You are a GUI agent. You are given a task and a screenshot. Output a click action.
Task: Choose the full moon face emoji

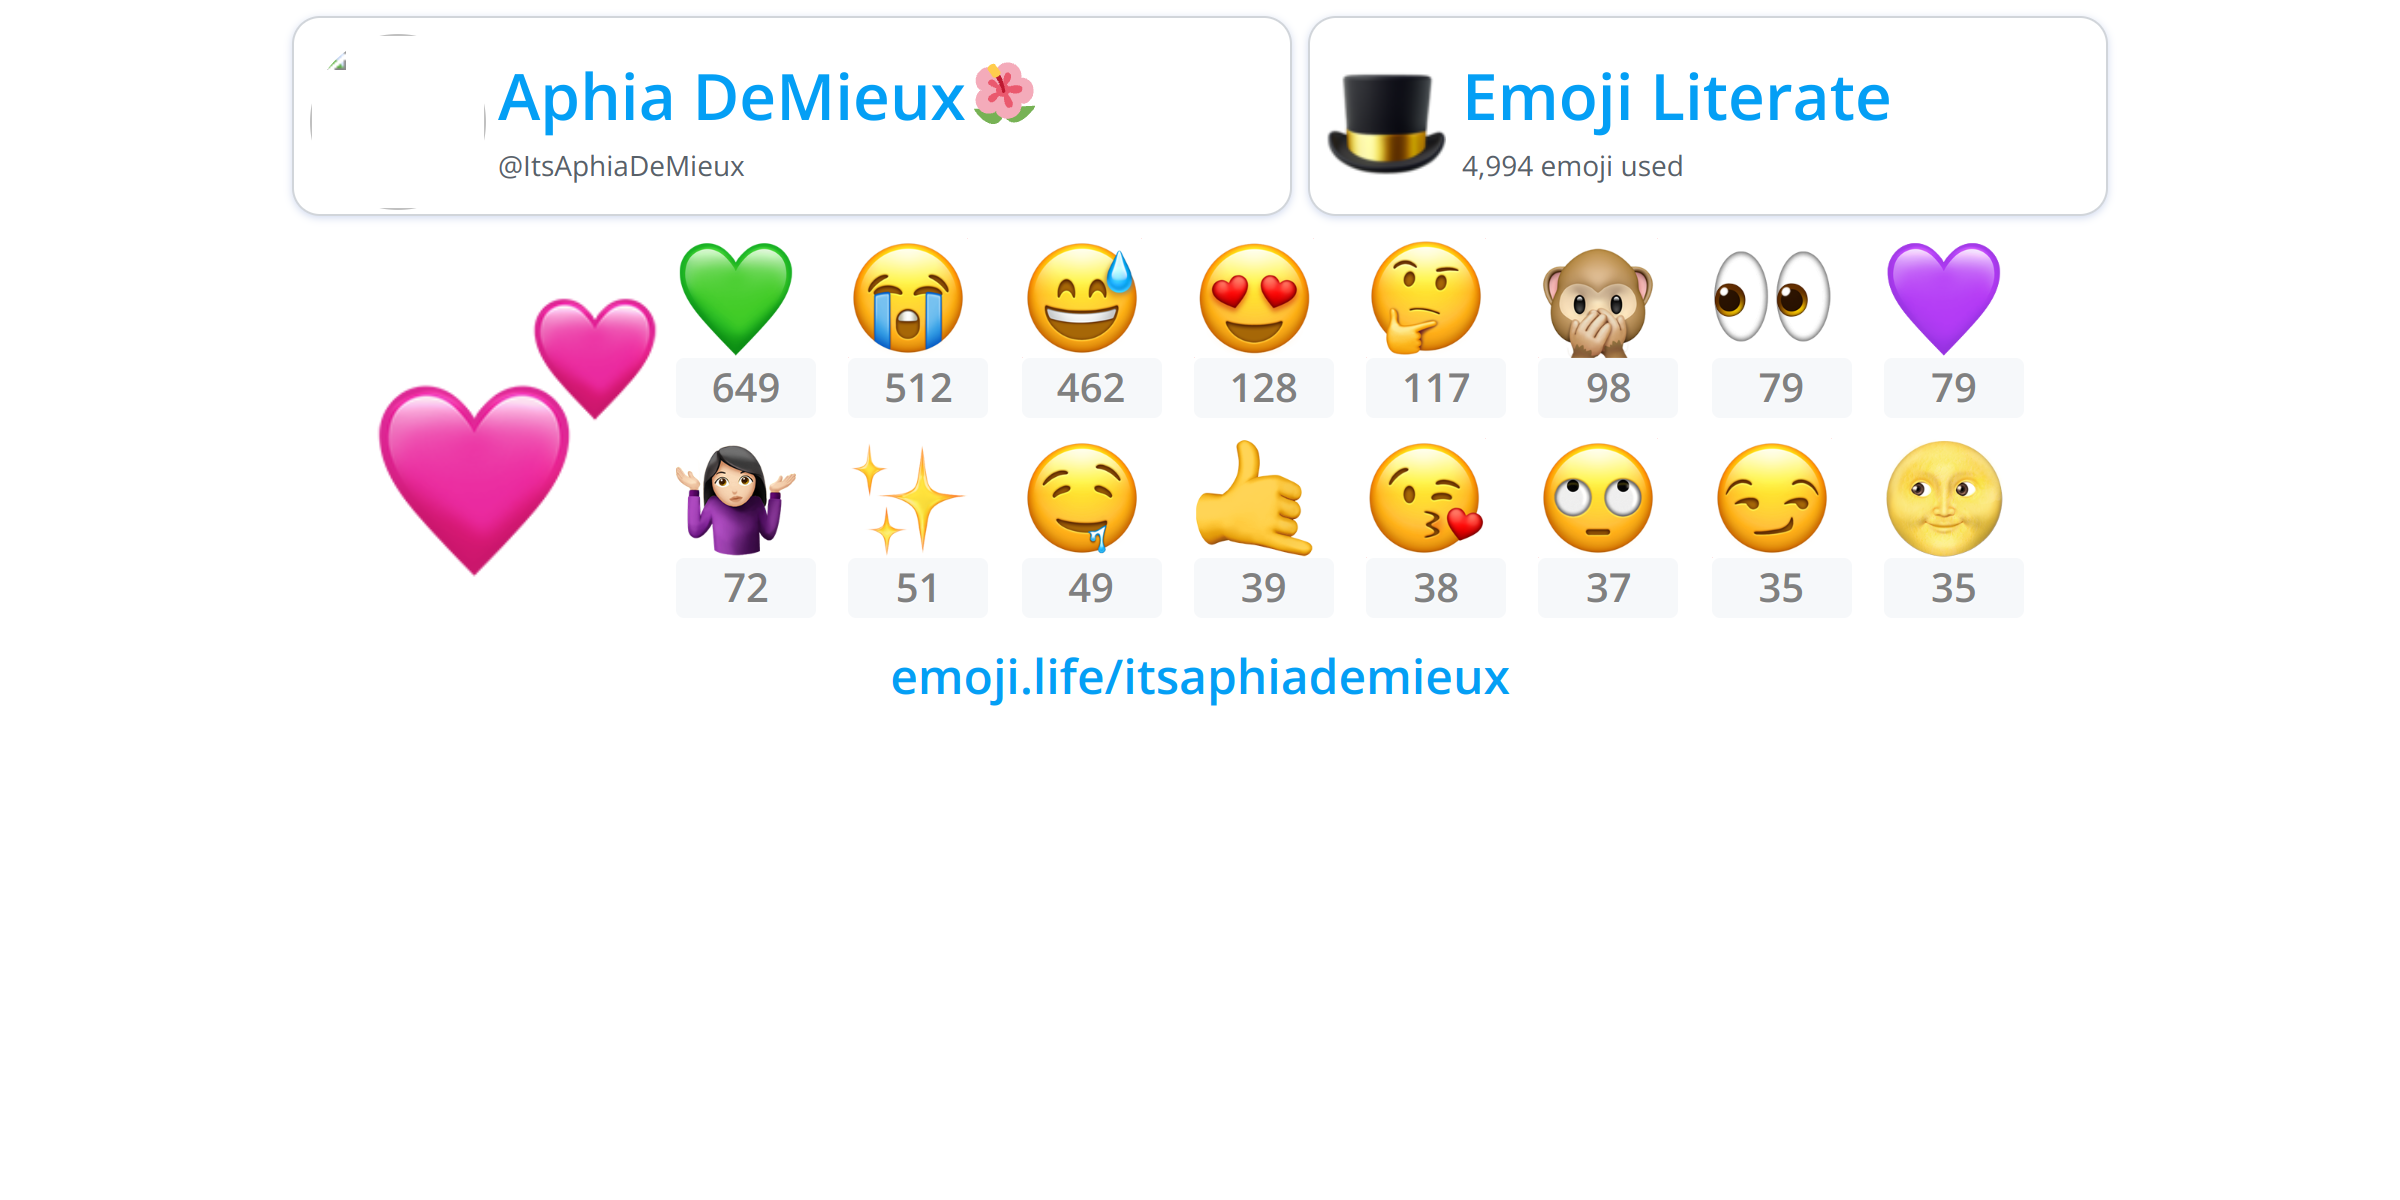pos(1944,498)
